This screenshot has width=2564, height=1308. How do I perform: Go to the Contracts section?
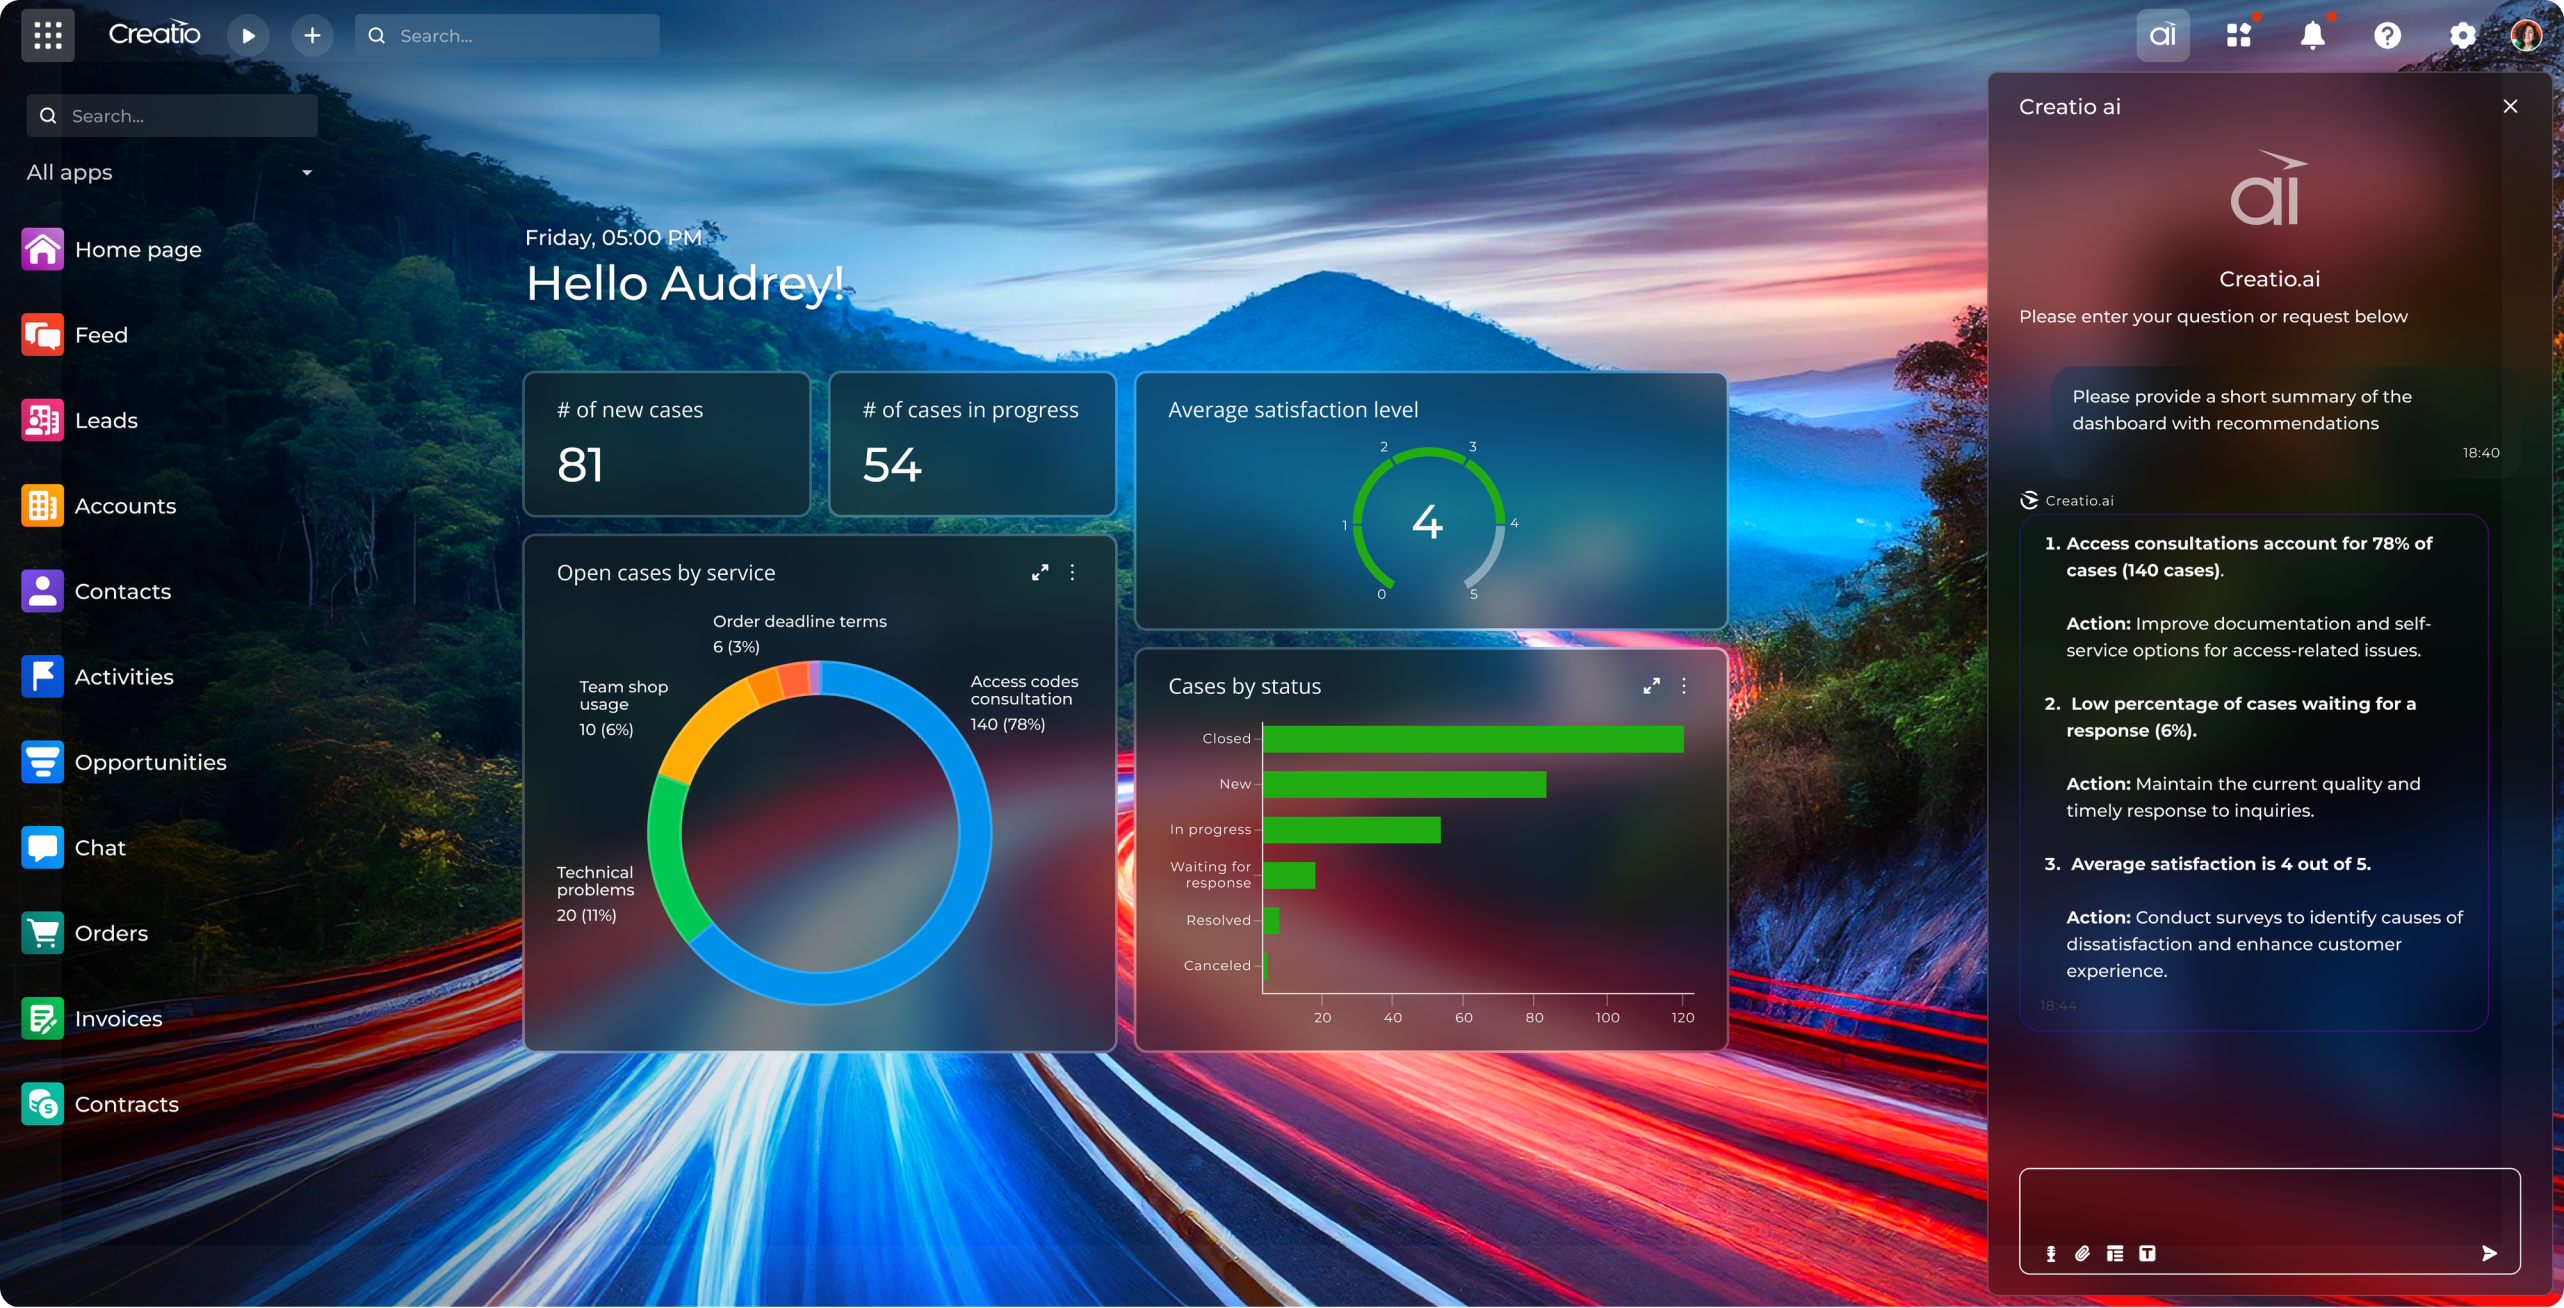[42, 1103]
